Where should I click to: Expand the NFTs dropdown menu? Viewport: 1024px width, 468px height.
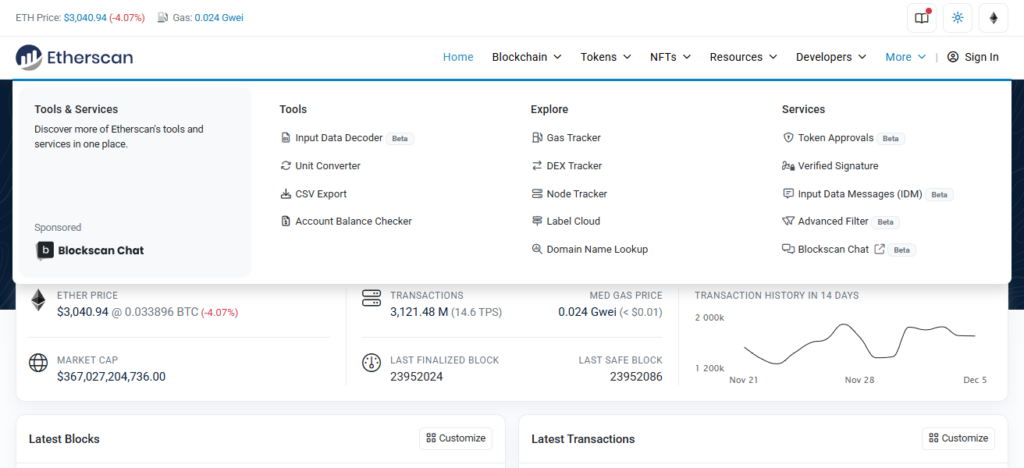click(670, 57)
